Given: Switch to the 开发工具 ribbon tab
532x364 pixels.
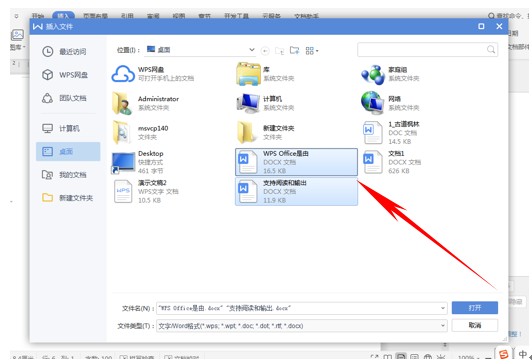Looking at the screenshot, I should [x=236, y=16].
